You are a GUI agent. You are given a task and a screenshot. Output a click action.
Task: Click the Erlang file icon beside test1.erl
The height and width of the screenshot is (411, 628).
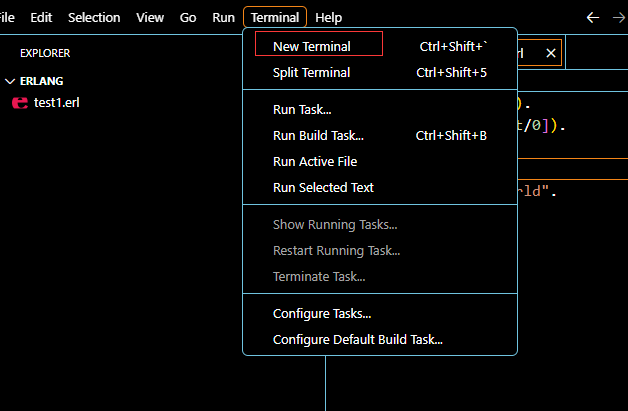(19, 102)
